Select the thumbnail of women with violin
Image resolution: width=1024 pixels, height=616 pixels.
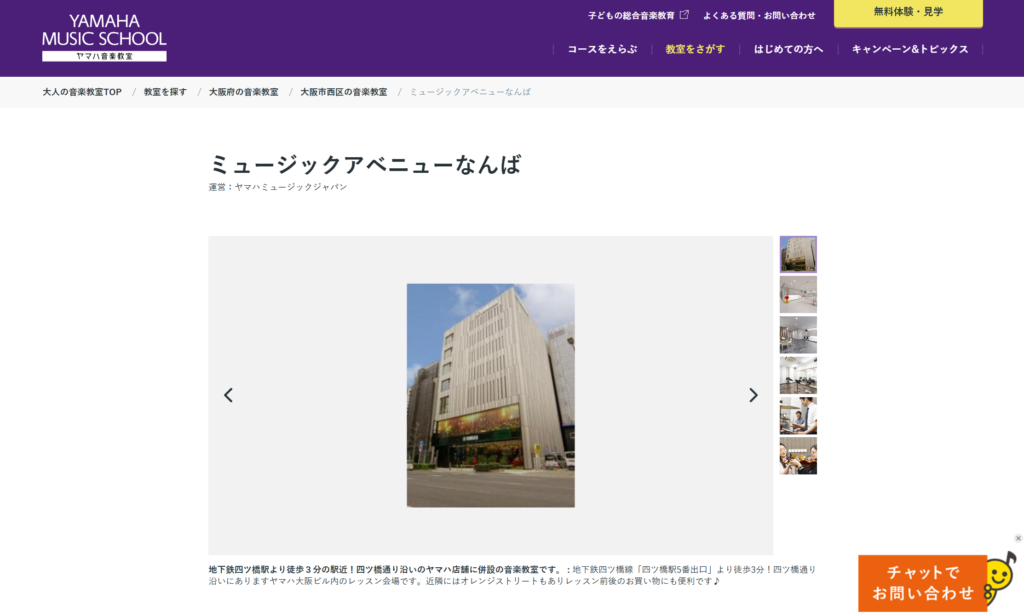tap(798, 456)
